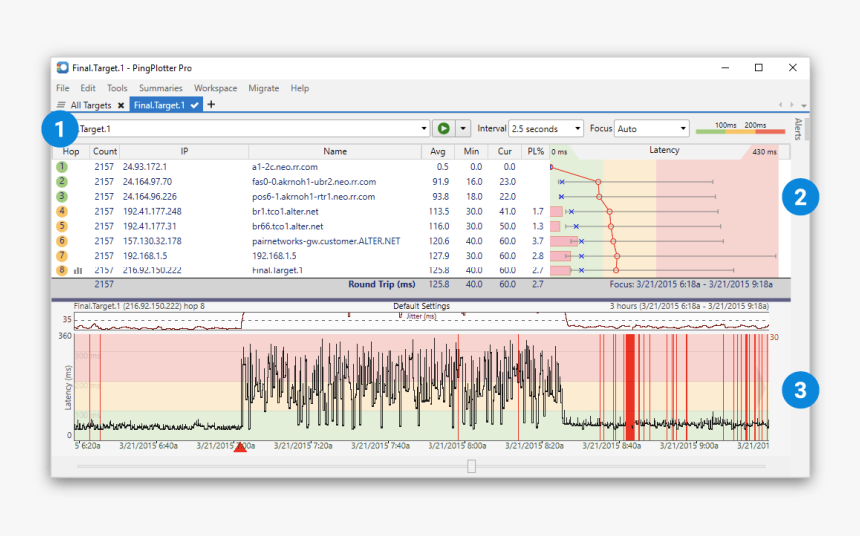Click the PL% column header
Screen dimensions: 860x536
(x=535, y=151)
